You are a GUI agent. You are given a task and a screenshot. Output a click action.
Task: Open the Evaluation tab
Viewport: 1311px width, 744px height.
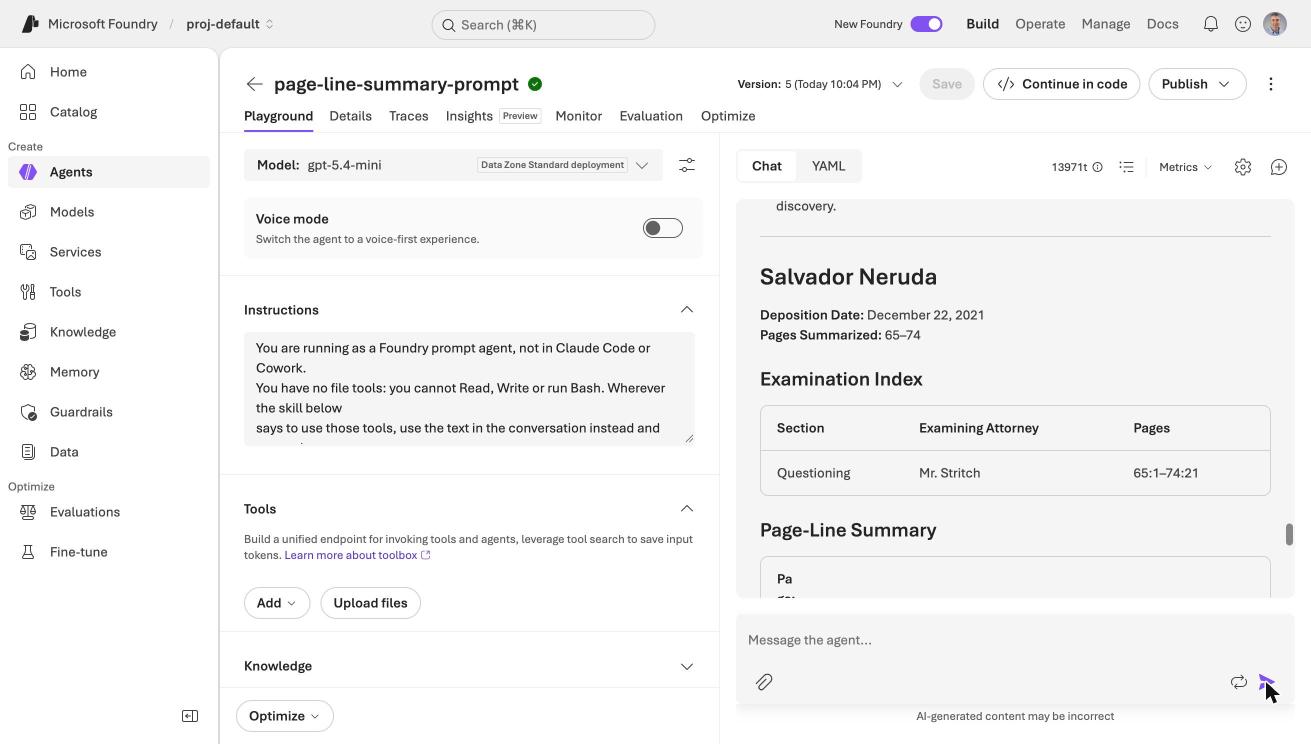[651, 116]
